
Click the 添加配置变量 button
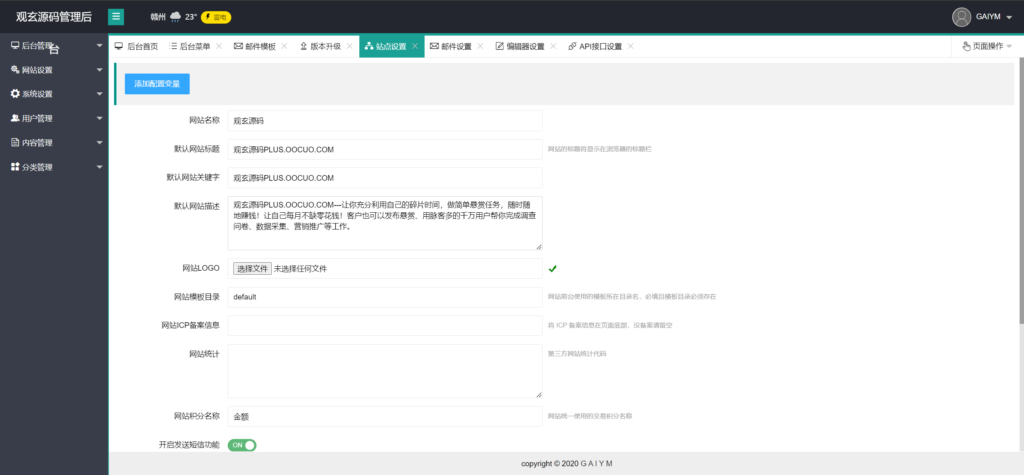pos(157,84)
